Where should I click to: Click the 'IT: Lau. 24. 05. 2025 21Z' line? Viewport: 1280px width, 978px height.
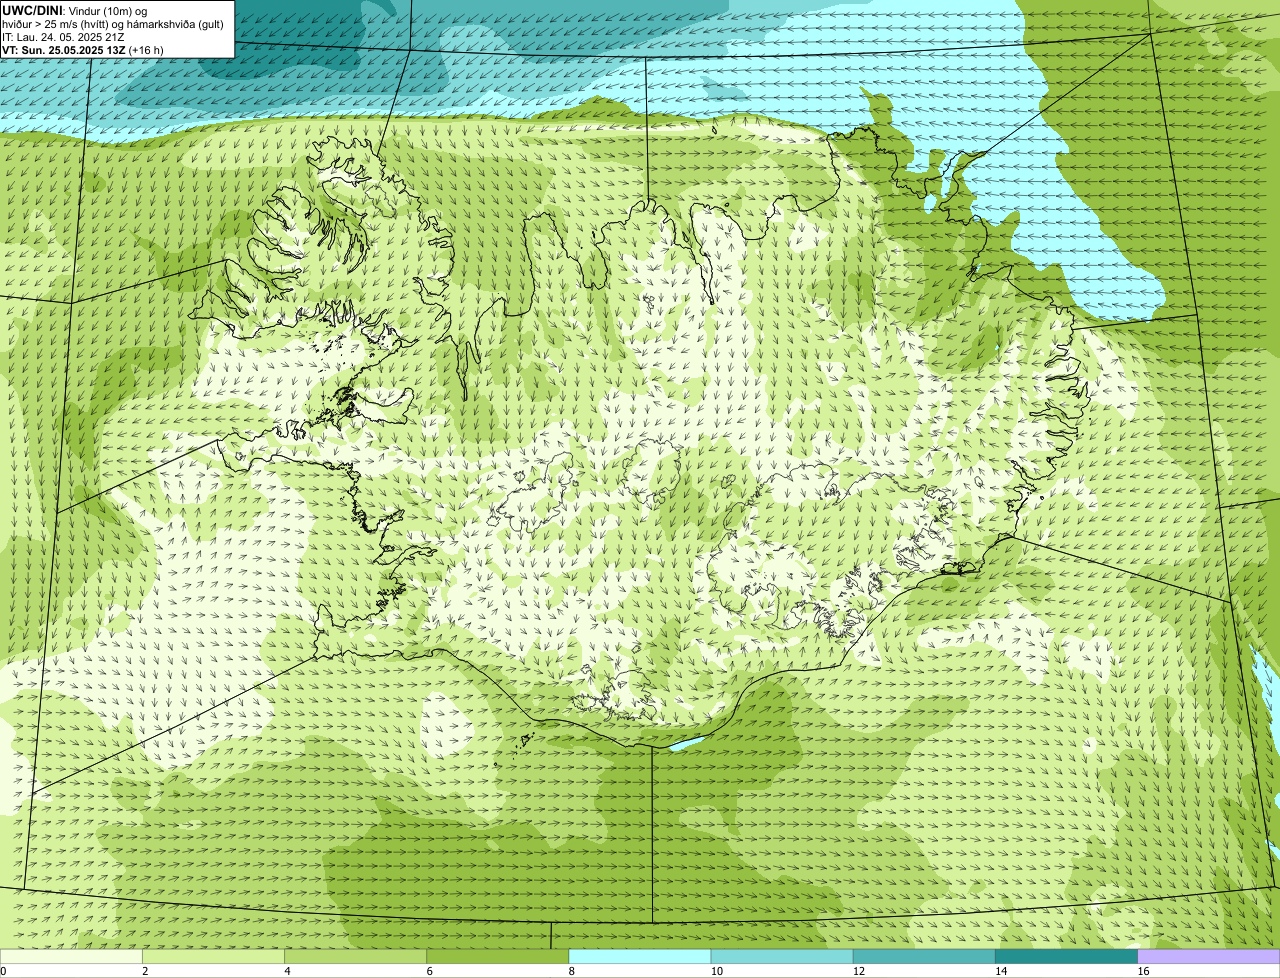point(63,36)
